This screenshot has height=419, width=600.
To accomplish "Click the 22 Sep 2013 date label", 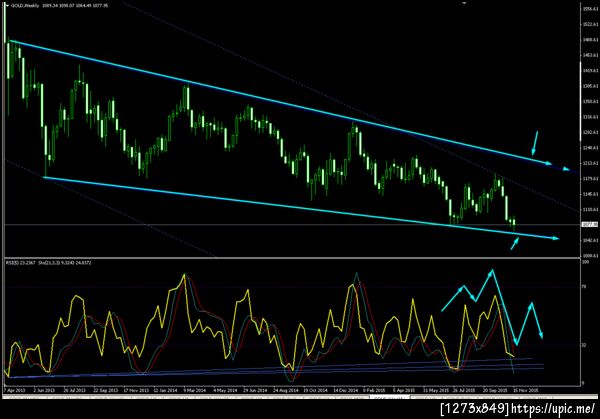I will tap(106, 391).
